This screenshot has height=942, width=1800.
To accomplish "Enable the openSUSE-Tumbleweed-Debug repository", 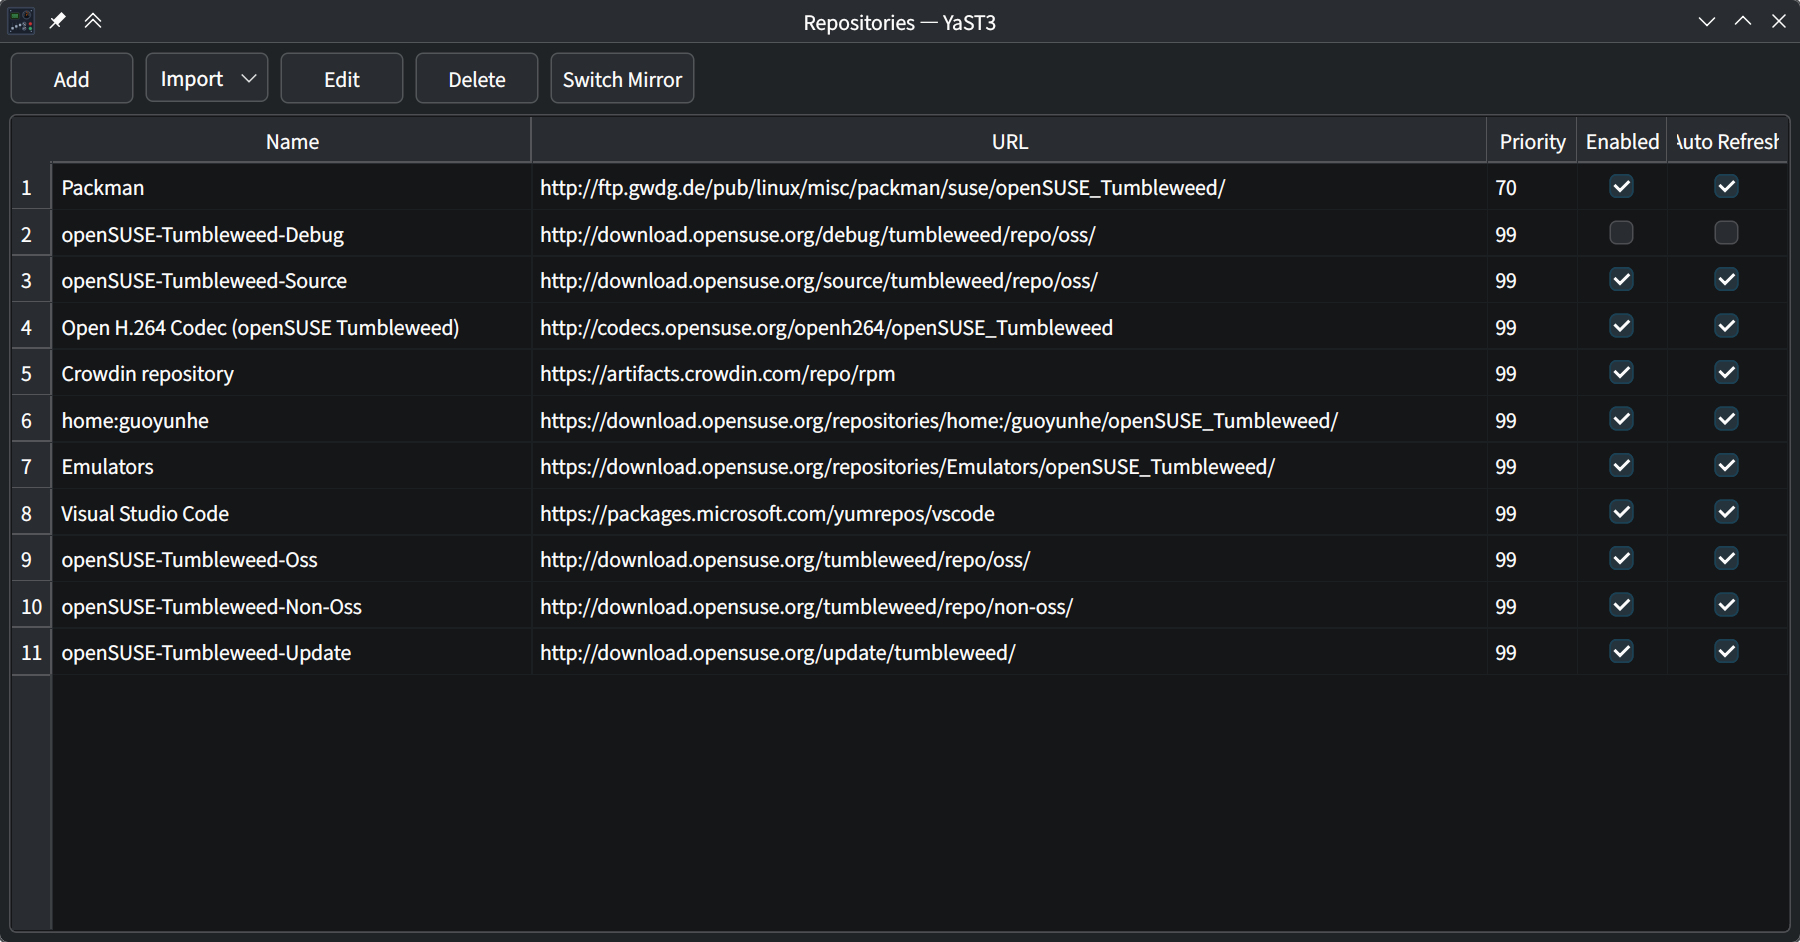I will tap(1622, 233).
